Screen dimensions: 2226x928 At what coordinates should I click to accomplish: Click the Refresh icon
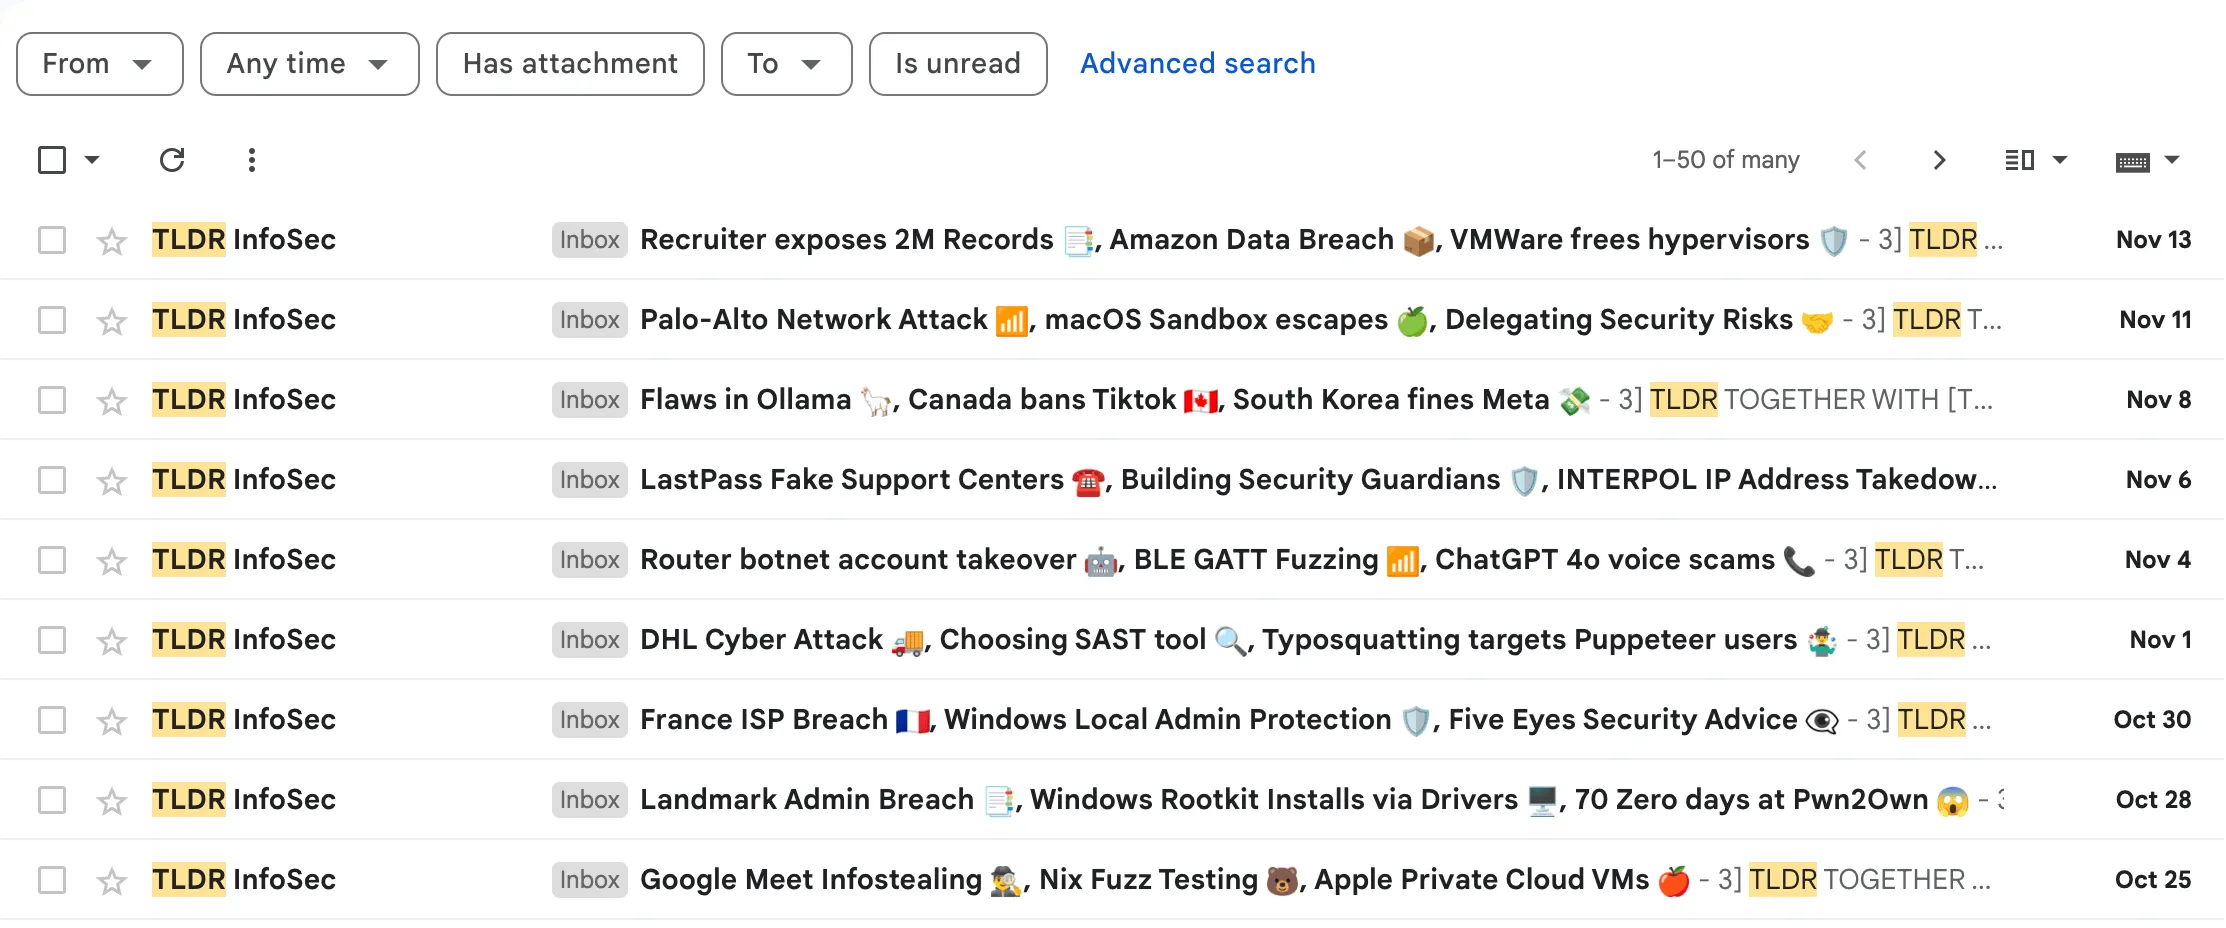172,160
